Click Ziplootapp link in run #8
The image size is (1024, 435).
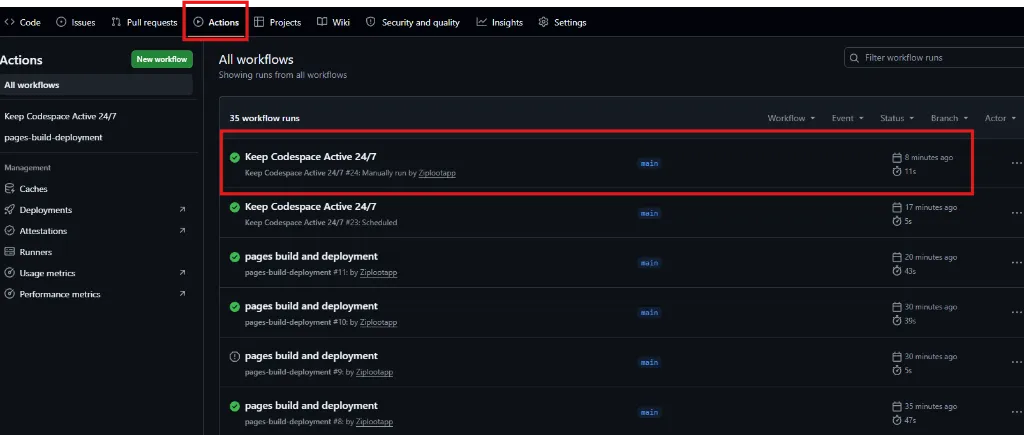click(374, 422)
